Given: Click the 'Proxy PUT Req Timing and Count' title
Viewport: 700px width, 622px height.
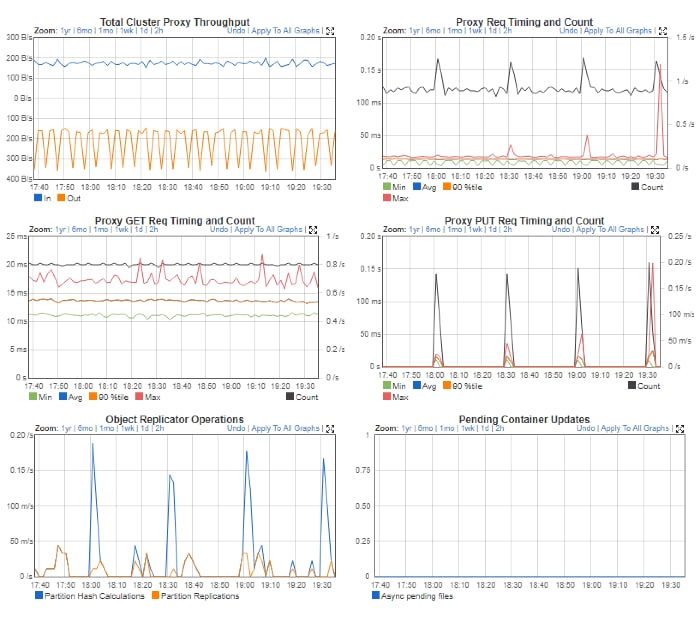Looking at the screenshot, I should (x=524, y=221).
